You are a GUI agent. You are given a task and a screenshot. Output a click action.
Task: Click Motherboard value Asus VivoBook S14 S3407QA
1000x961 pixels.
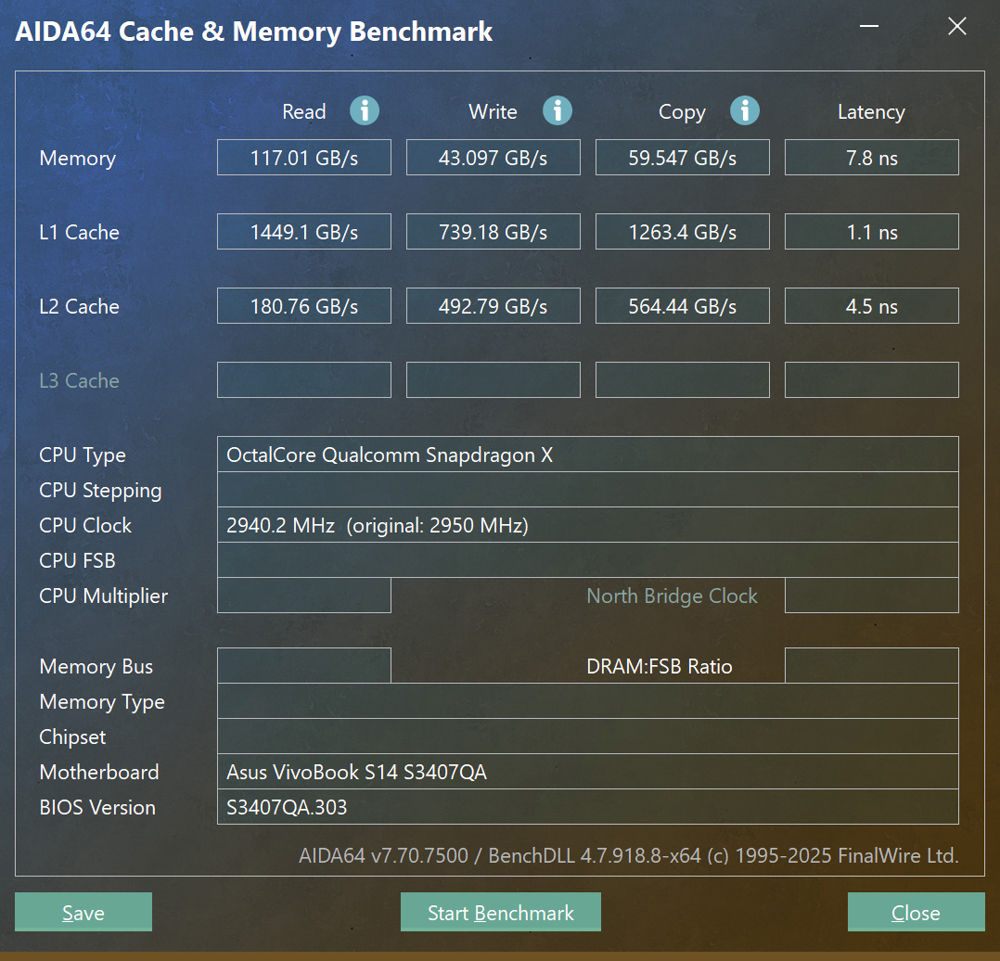coord(588,772)
